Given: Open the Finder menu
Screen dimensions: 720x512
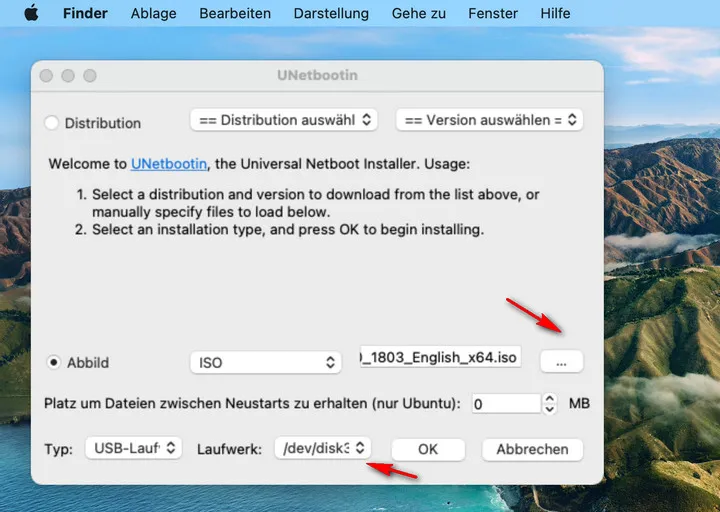Looking at the screenshot, I should (85, 13).
